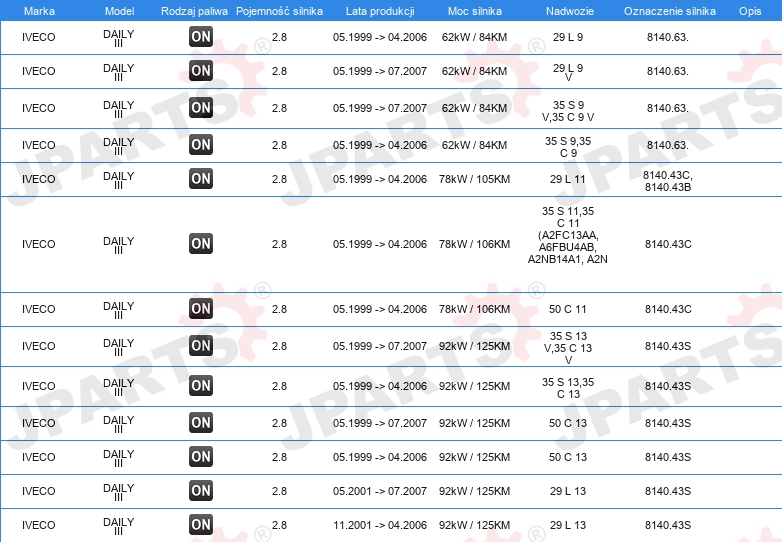Select the body cell listing A2FC13AA, A6FBU4AB

(x=568, y=235)
